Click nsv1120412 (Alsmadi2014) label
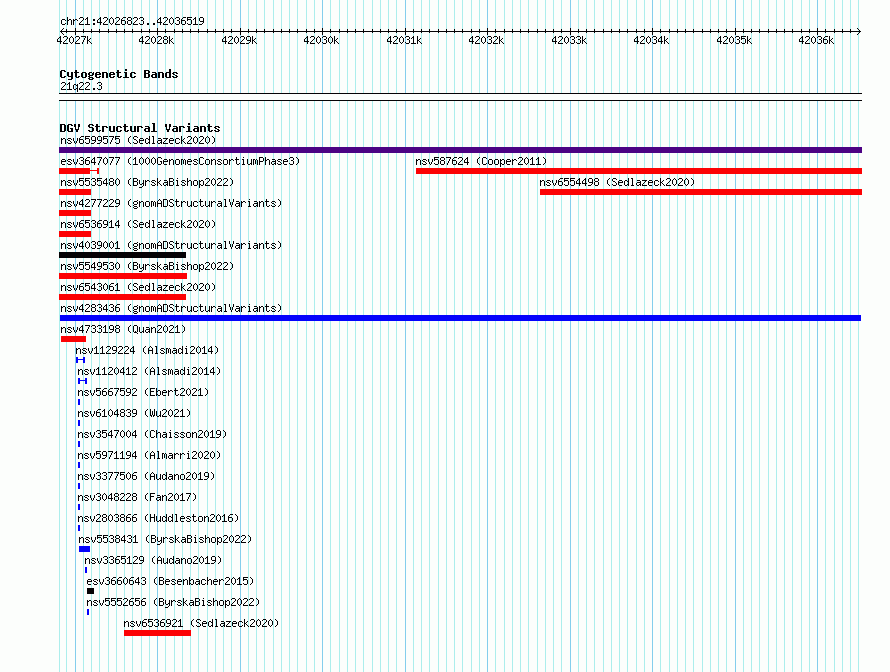This screenshot has height=672, width=890. click(x=149, y=371)
